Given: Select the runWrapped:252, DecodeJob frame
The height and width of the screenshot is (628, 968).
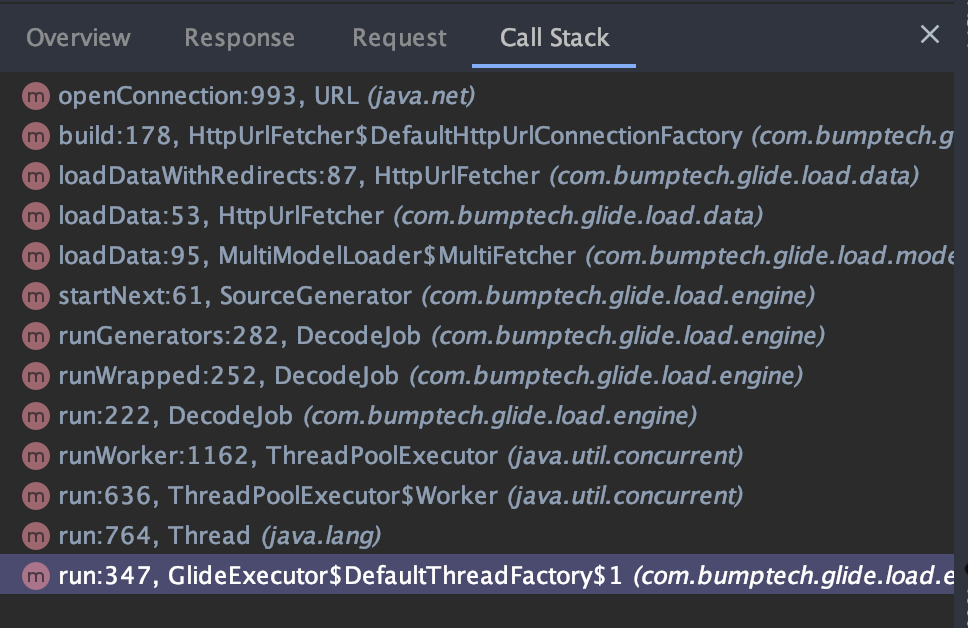Looking at the screenshot, I should tap(477, 376).
